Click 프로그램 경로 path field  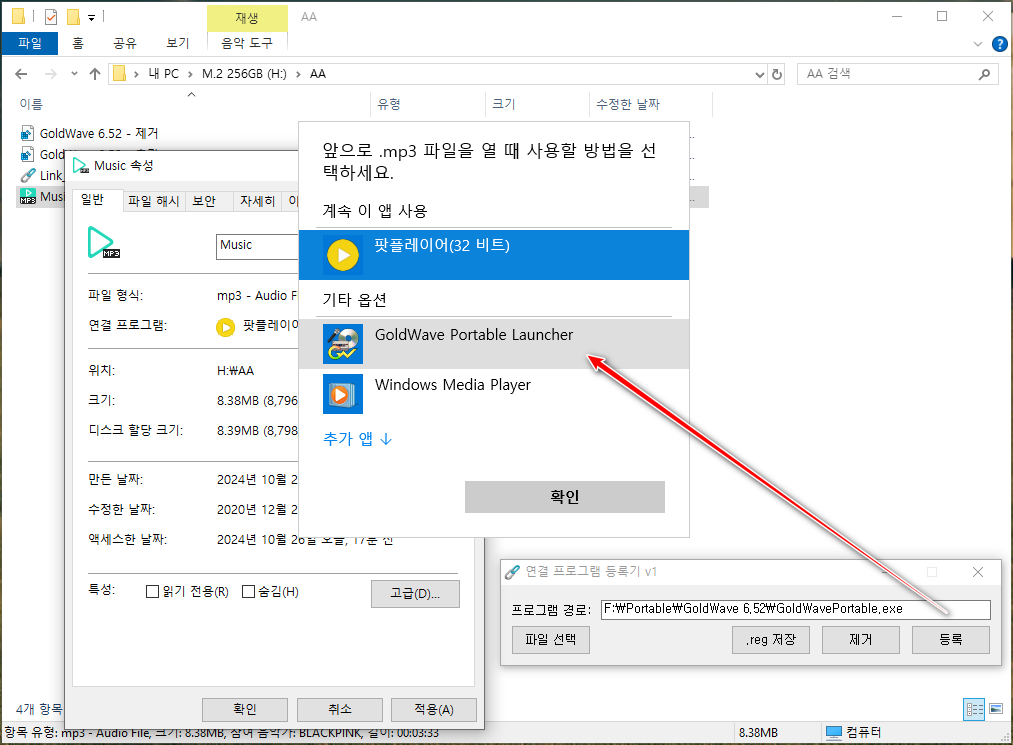click(795, 609)
